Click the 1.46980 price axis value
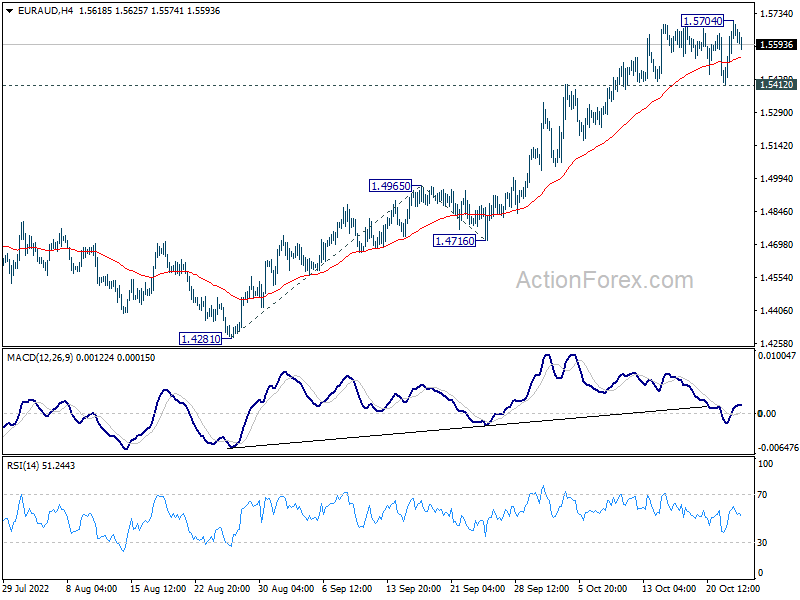This screenshot has width=800, height=600. [777, 245]
